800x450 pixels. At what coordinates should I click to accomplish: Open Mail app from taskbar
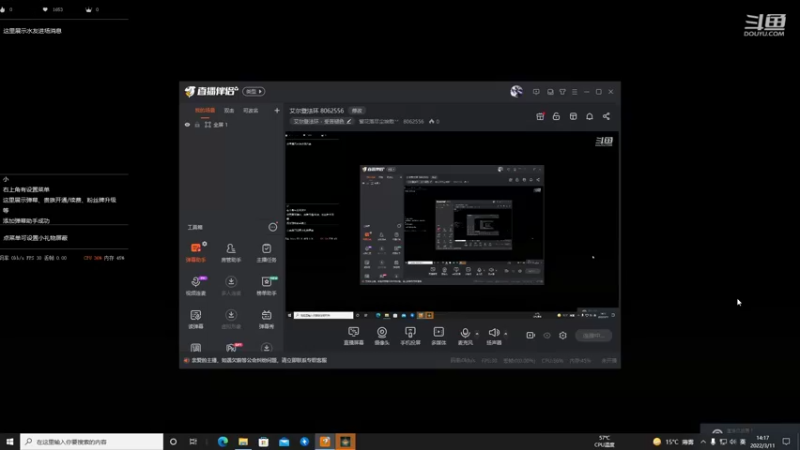pyautogui.click(x=284, y=441)
